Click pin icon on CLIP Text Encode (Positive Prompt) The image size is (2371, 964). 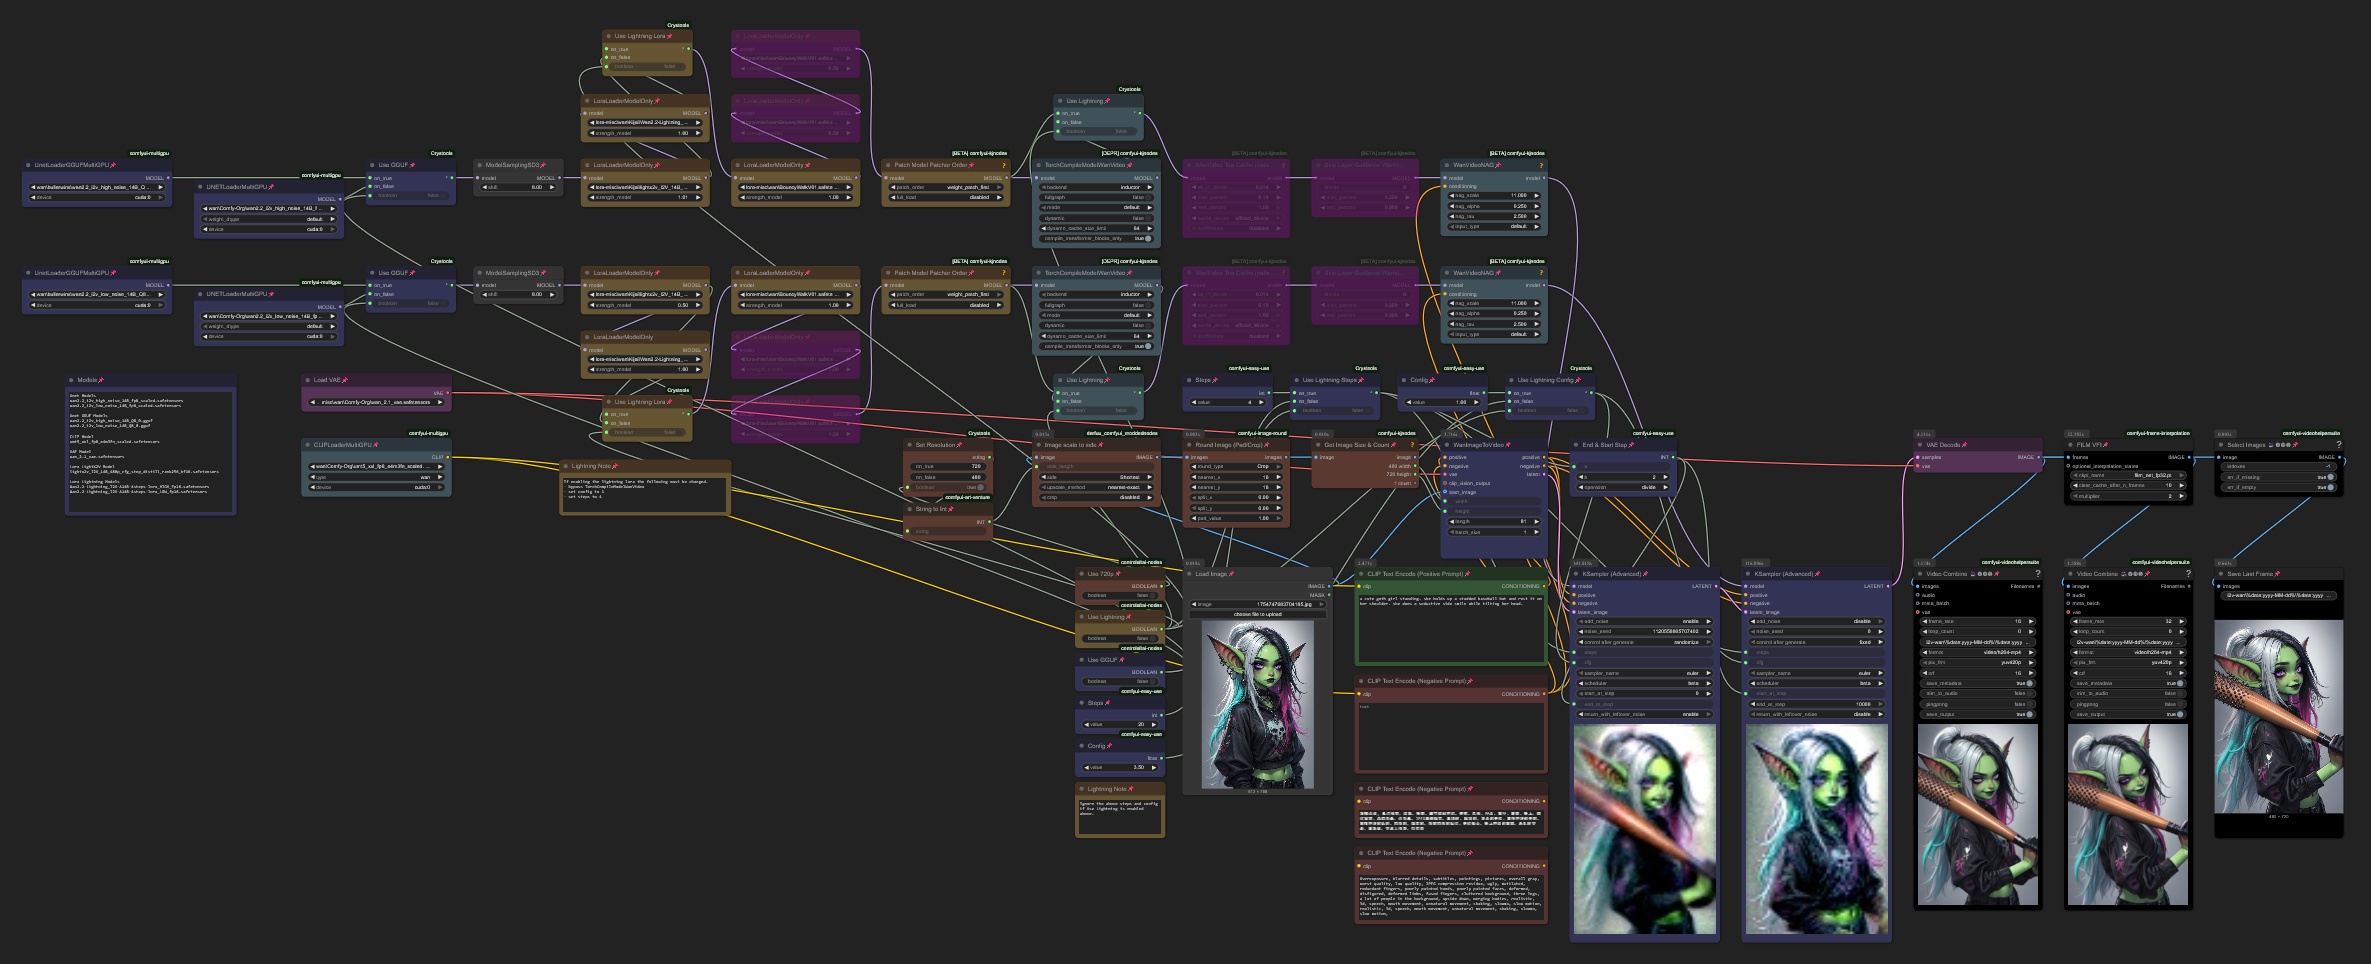(1468, 574)
